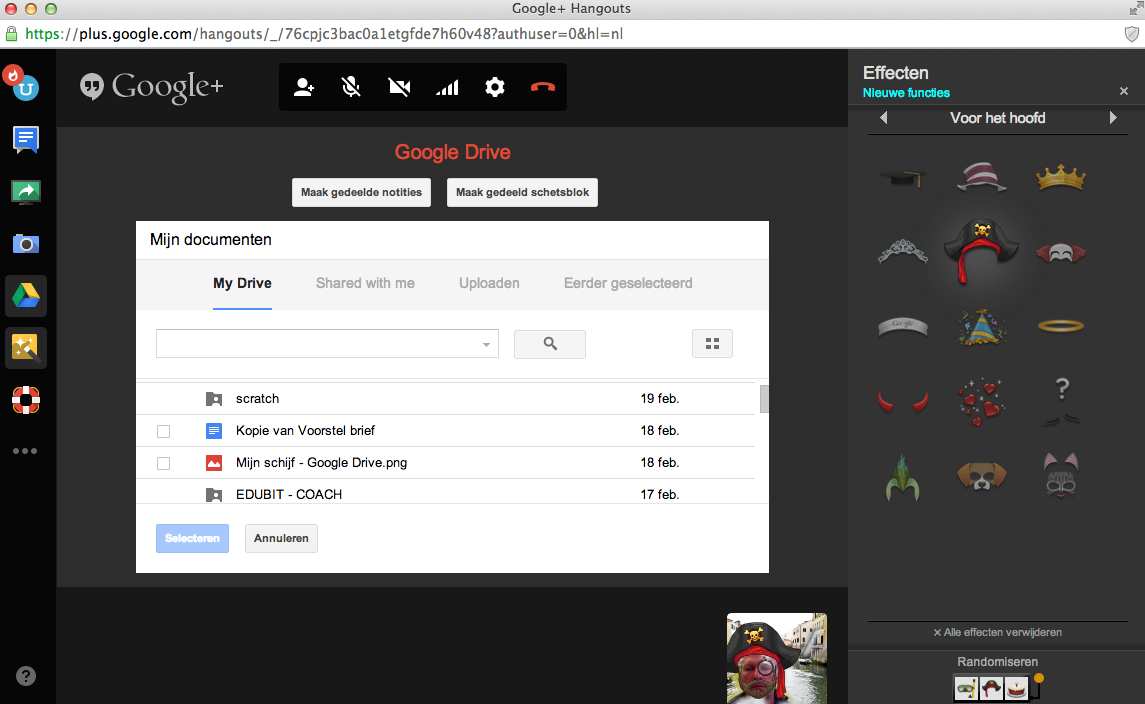
Task: Apply the red devil horns effect
Action: (x=903, y=402)
